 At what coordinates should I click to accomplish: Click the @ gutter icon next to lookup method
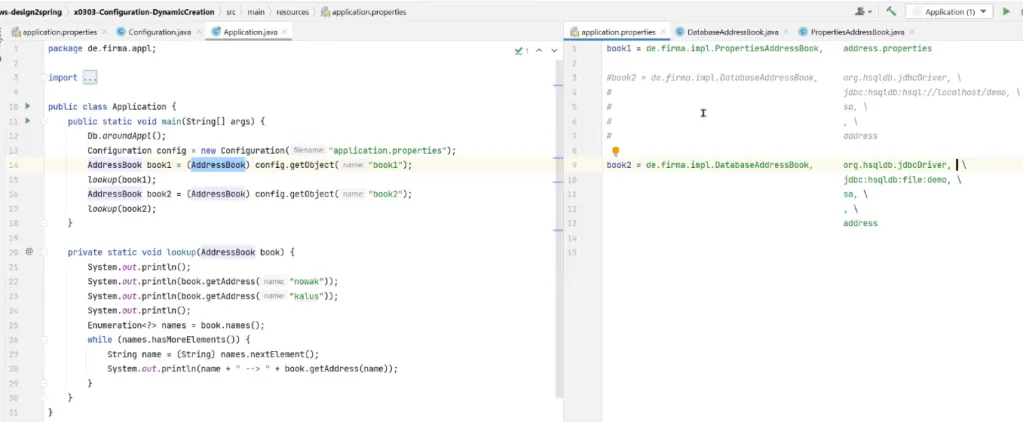(29, 250)
